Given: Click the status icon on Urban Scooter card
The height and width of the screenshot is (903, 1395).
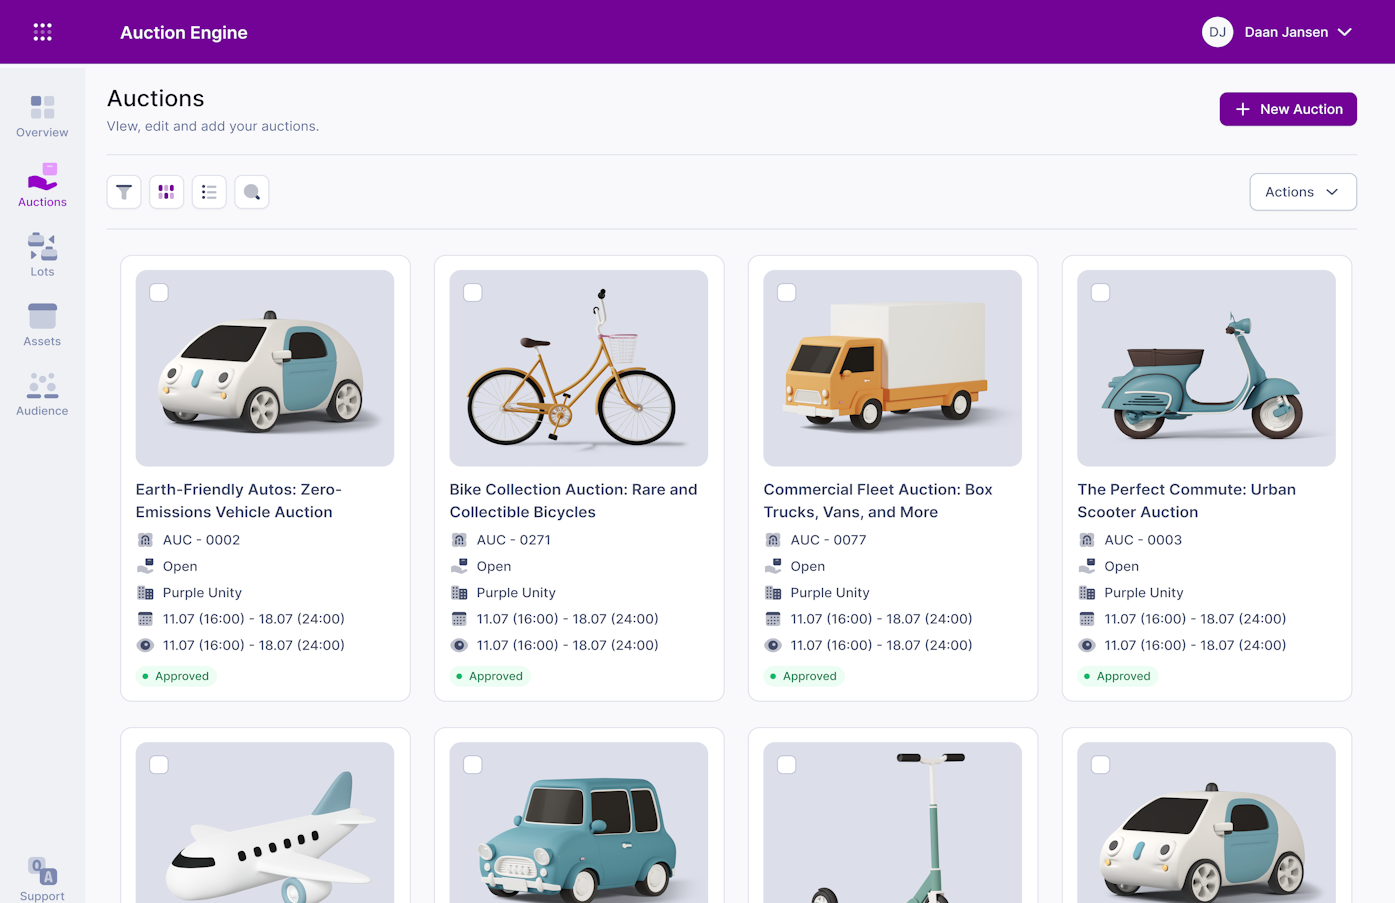Looking at the screenshot, I should pyautogui.click(x=1087, y=566).
